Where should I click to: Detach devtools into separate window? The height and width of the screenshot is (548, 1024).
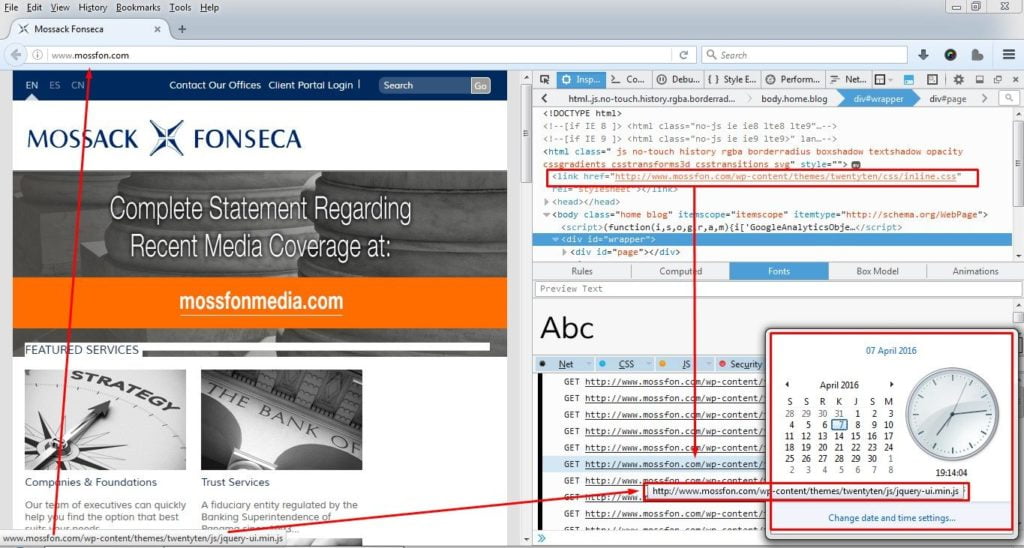coord(998,80)
